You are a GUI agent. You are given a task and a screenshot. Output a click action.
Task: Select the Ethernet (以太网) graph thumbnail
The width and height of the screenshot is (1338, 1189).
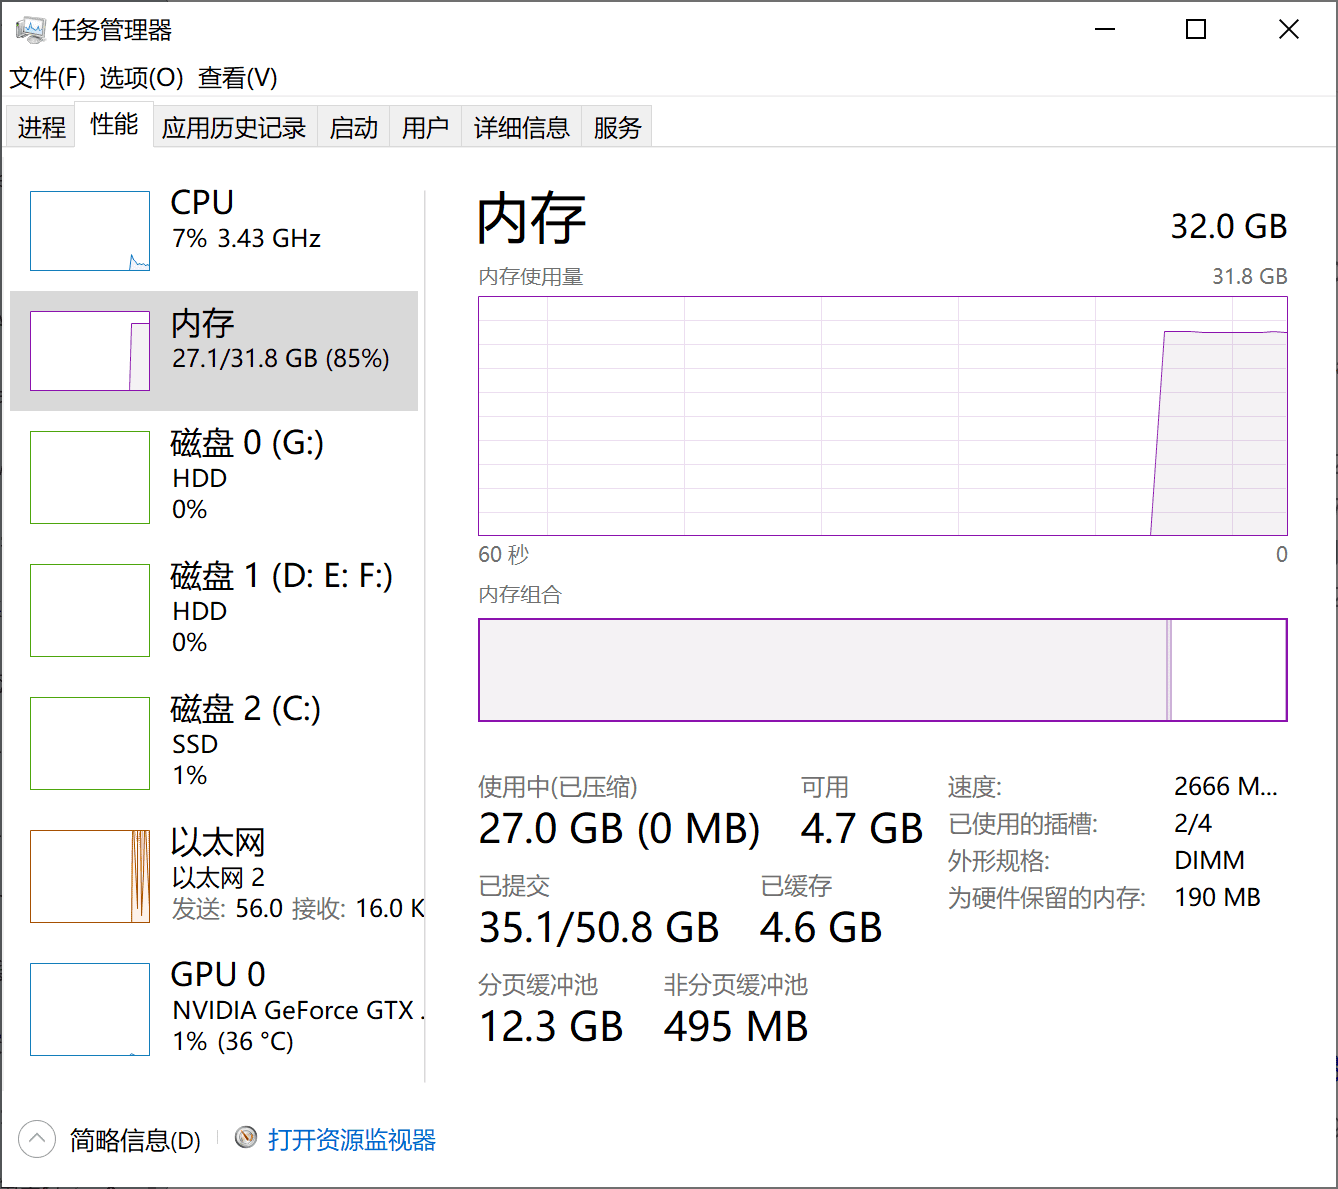[90, 876]
